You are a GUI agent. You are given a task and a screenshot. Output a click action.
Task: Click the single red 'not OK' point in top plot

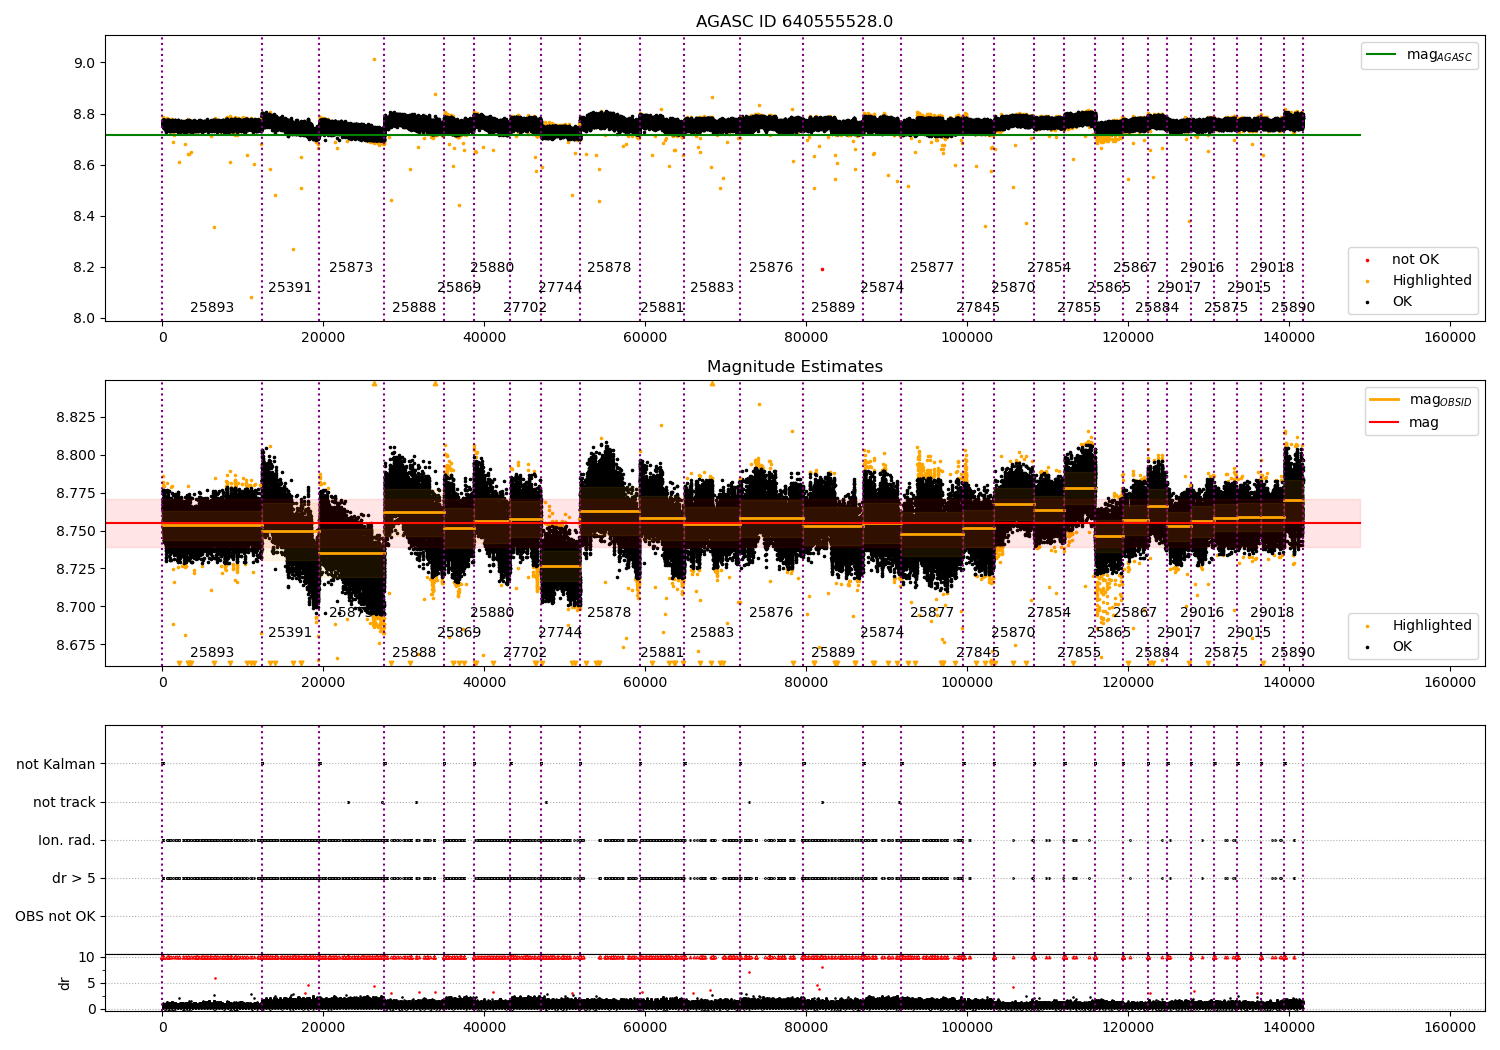[x=822, y=269]
